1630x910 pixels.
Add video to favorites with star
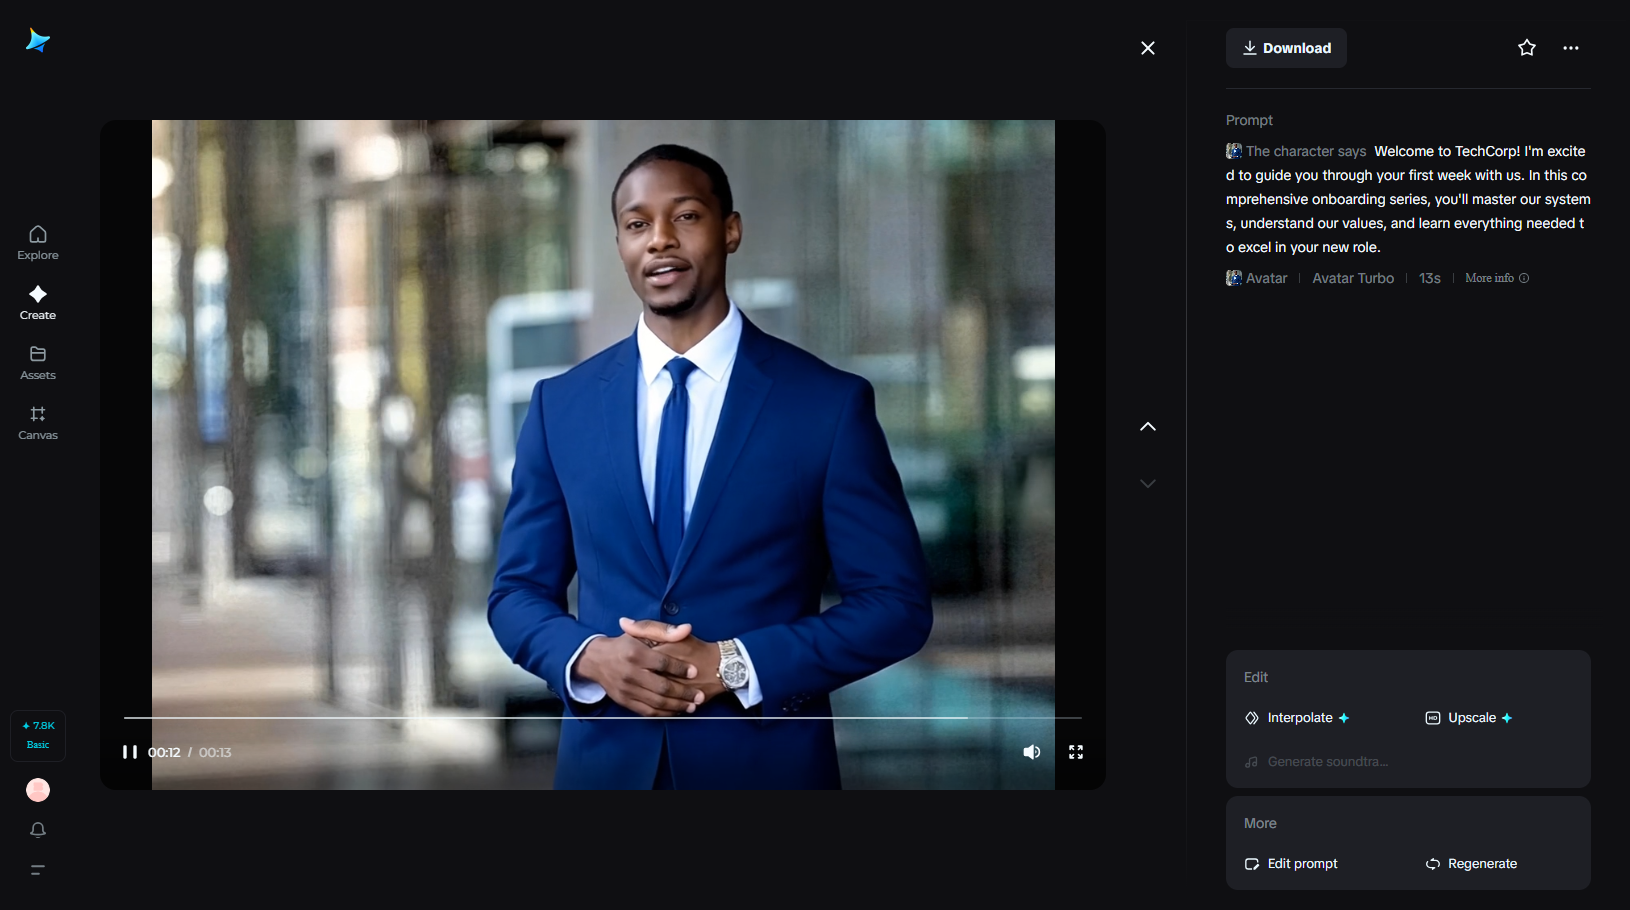(1527, 48)
